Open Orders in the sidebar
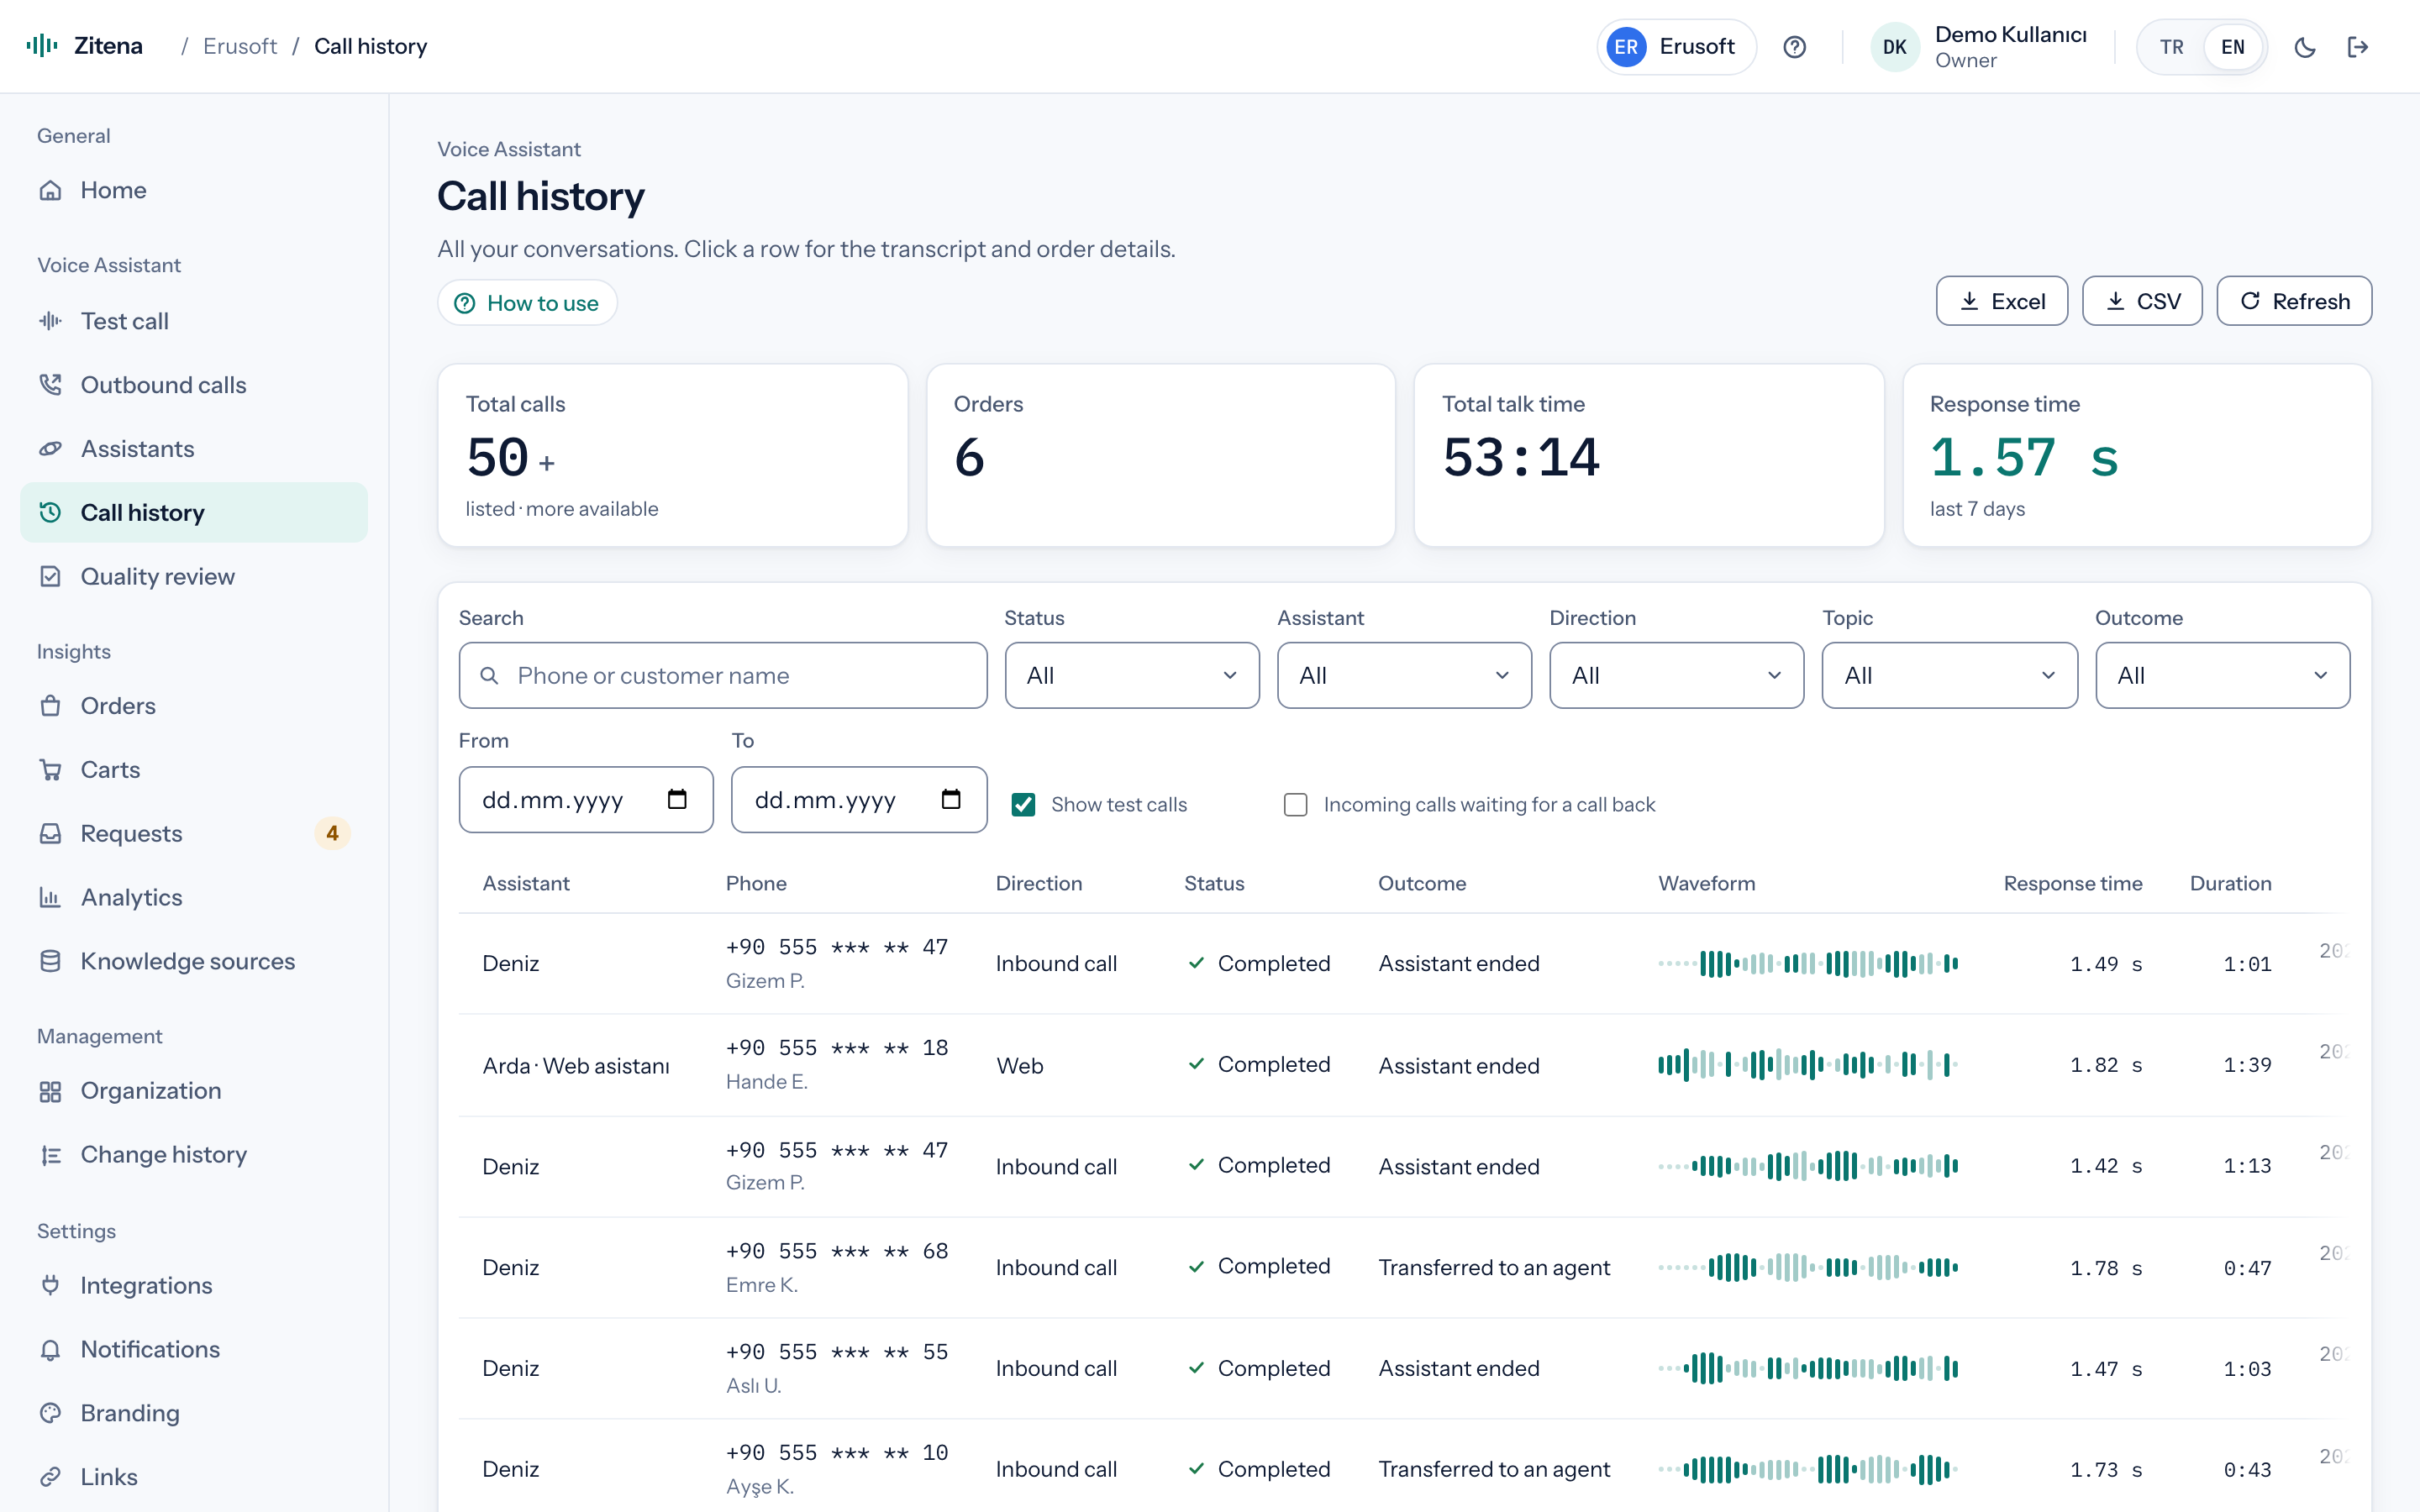 point(193,706)
